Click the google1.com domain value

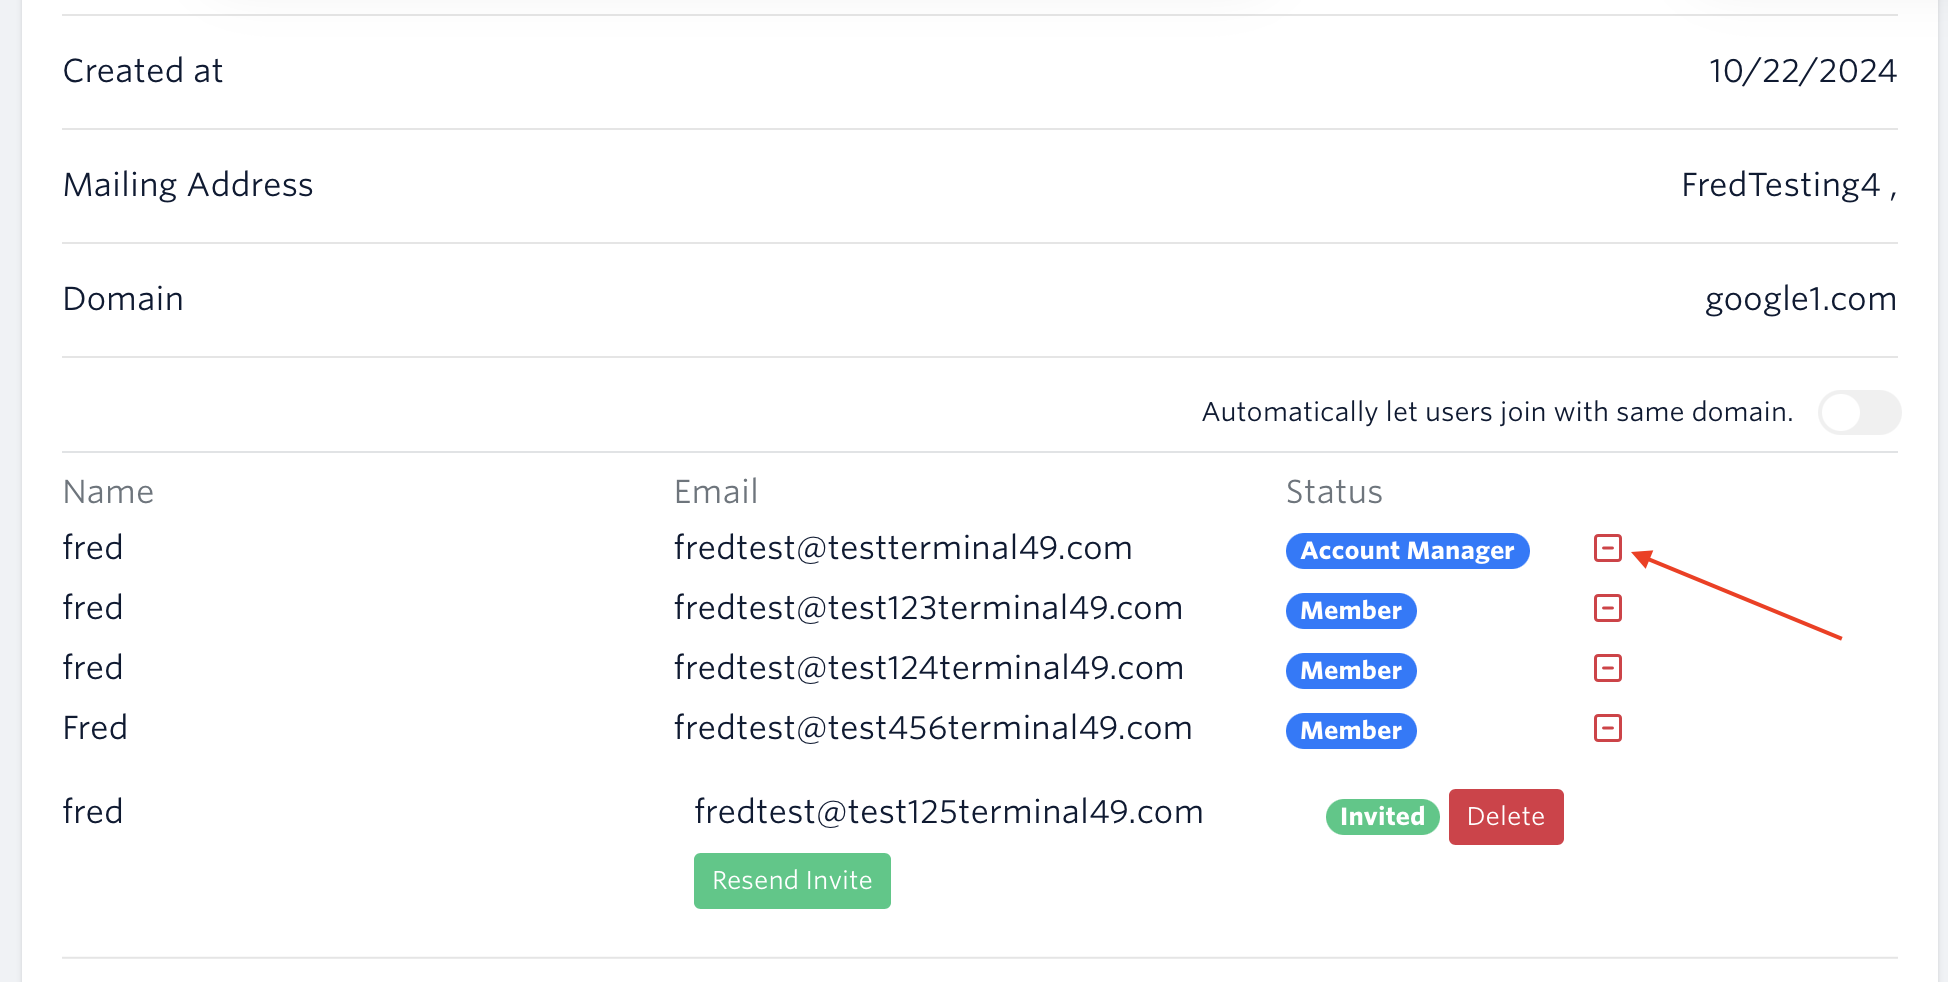tap(1800, 299)
